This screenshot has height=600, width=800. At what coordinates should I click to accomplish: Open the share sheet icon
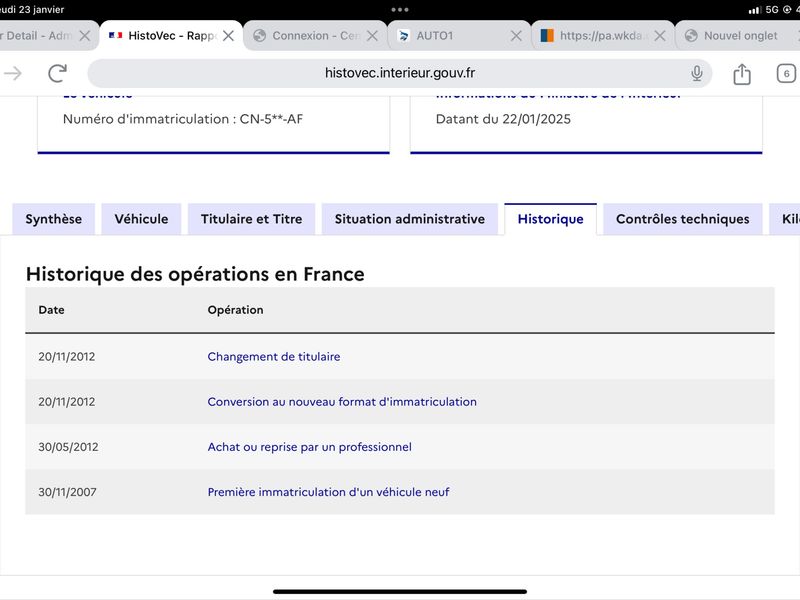(x=742, y=73)
